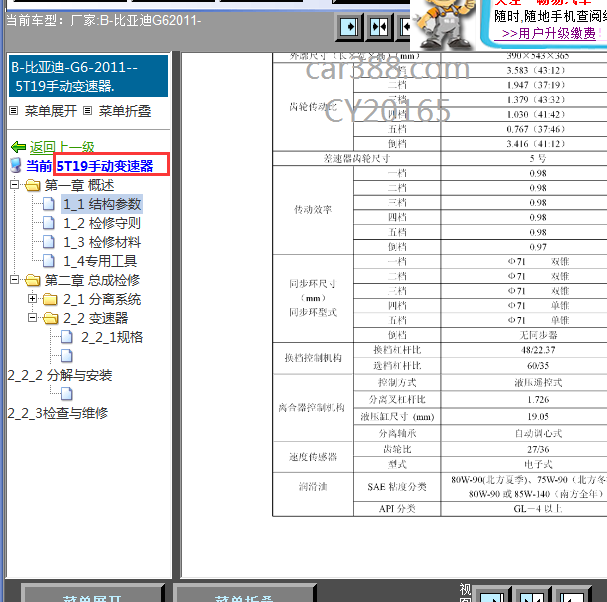Click page icon for 1_1 结构参数

click(48, 204)
